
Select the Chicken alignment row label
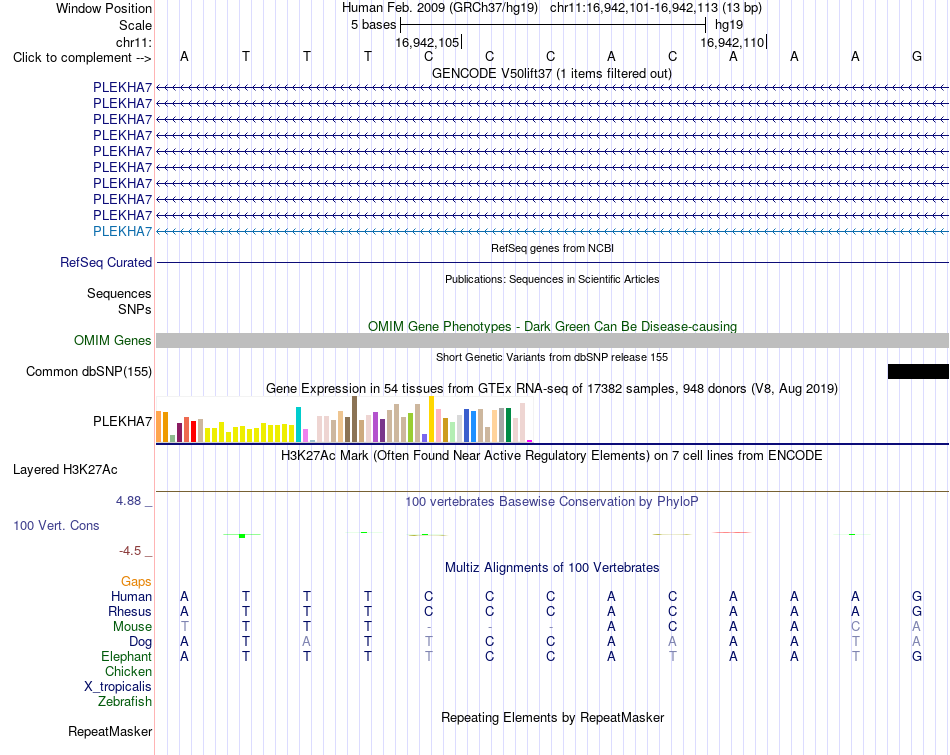click(128, 671)
